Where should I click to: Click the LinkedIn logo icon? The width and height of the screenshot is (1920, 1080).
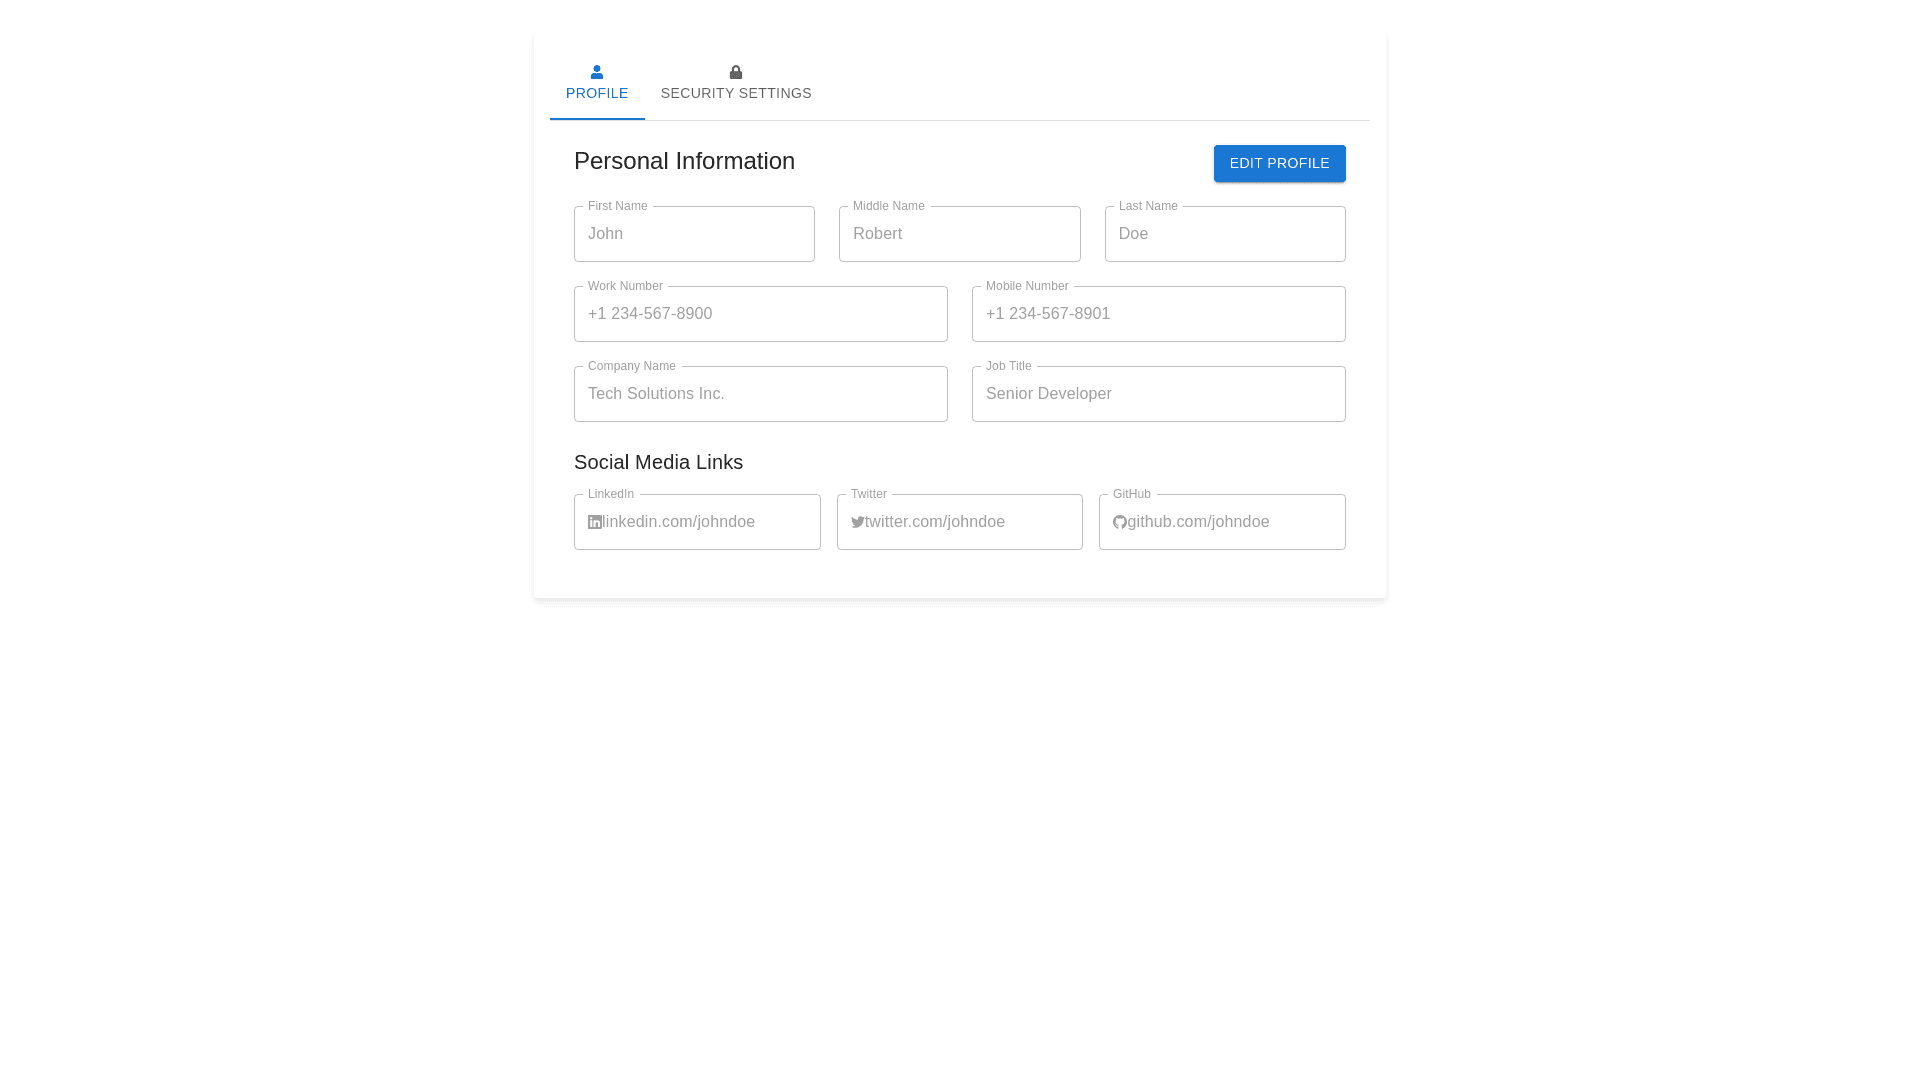pos(595,522)
